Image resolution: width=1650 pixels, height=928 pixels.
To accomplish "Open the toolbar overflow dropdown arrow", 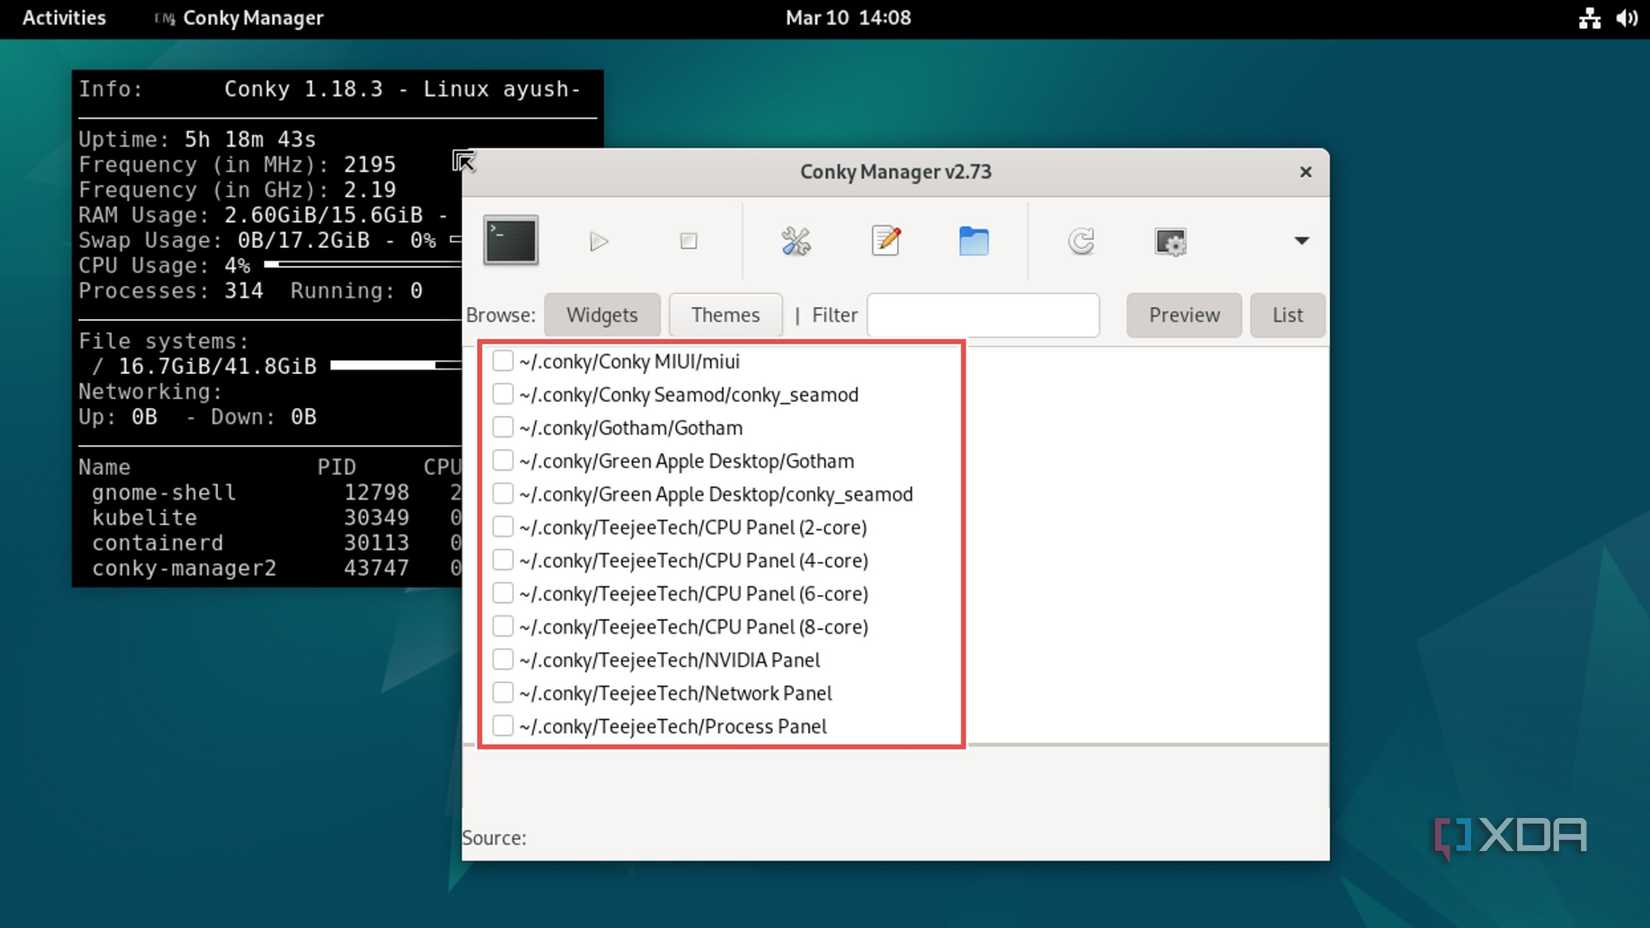I will [x=1301, y=241].
